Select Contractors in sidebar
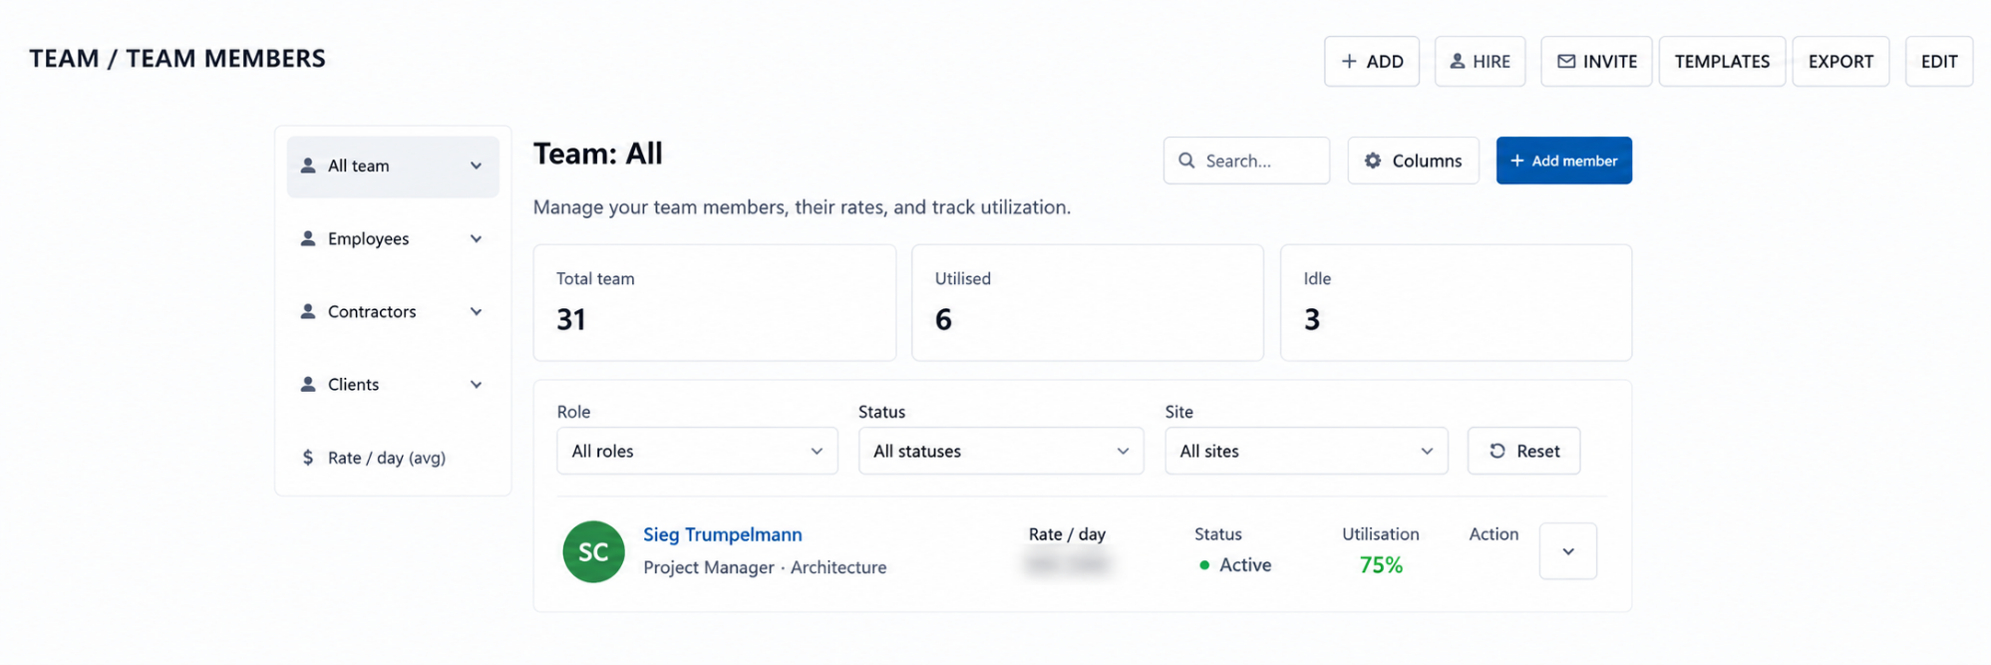Screen dimensions: 1991x665 tap(393, 312)
